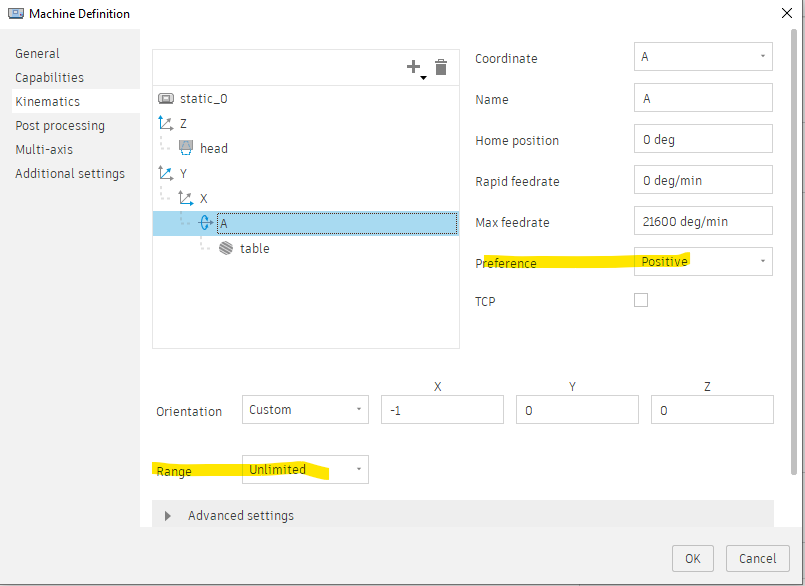
Task: Click the OK button
Action: coord(692,558)
